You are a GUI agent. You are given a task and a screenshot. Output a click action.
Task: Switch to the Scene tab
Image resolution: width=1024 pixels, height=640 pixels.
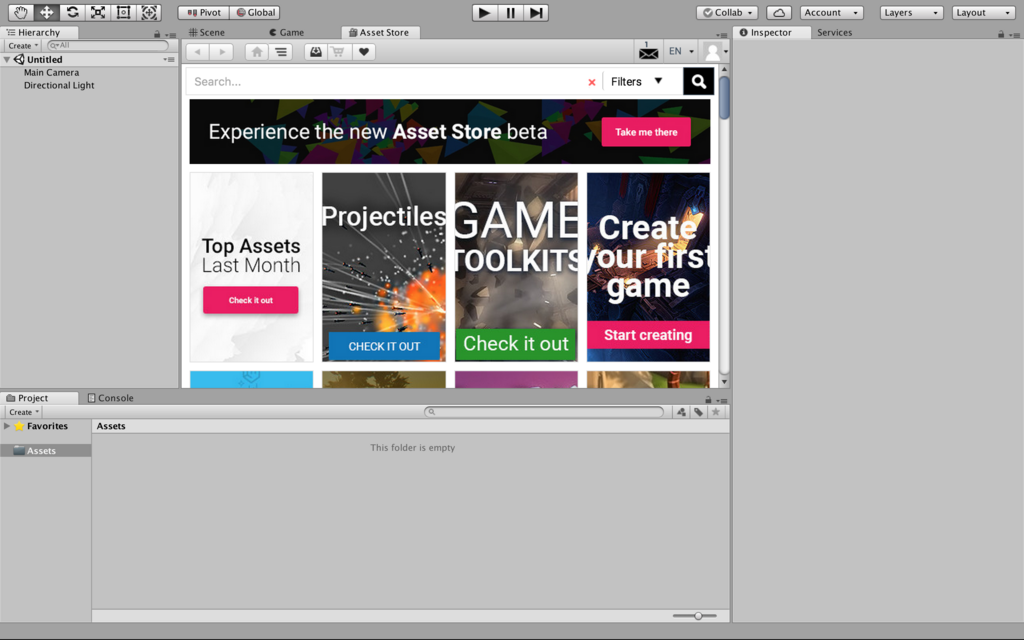[x=206, y=32]
